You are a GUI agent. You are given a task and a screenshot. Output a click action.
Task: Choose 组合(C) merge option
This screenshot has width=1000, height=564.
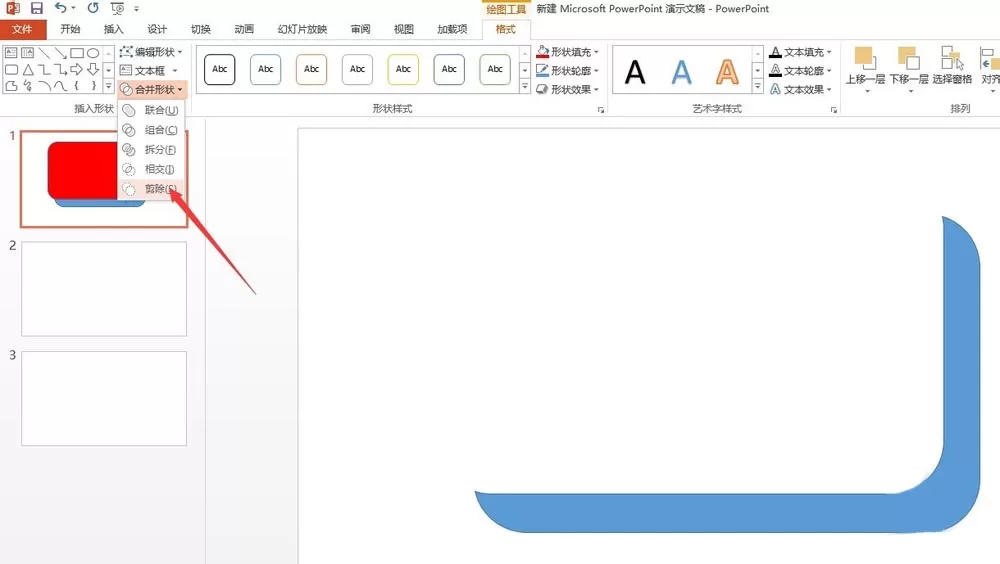(x=151, y=130)
